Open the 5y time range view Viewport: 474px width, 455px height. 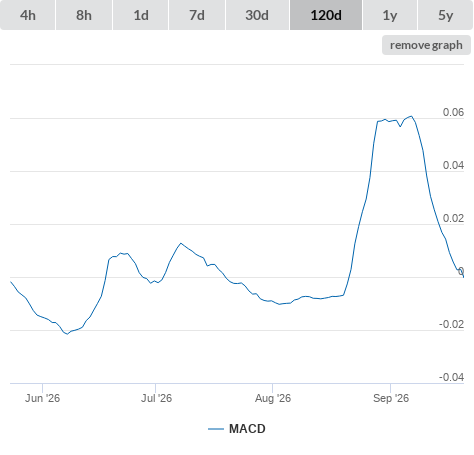(x=445, y=15)
